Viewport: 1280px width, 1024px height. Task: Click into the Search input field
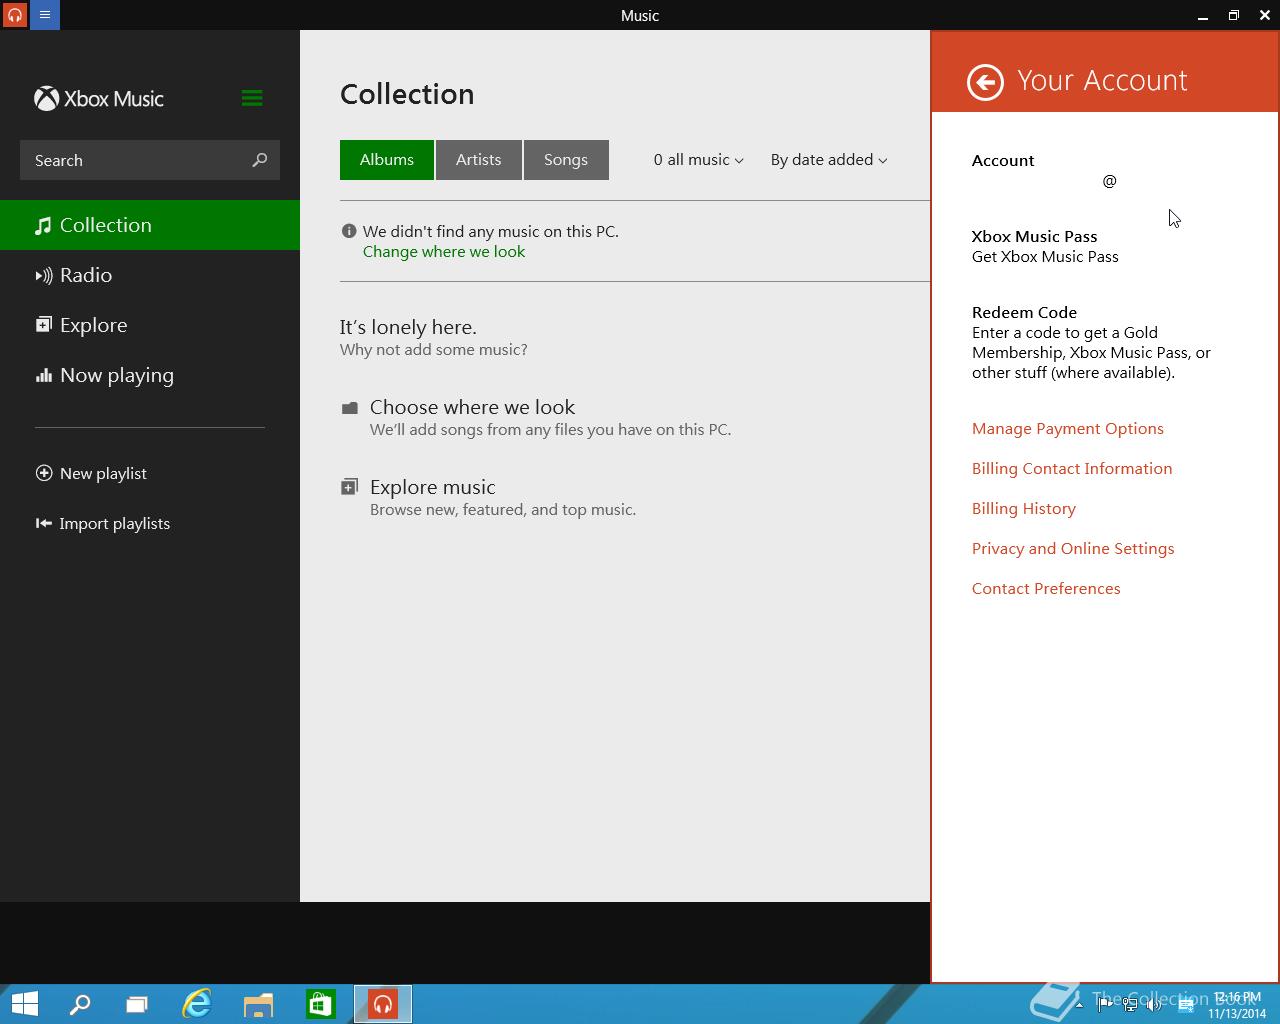[150, 160]
